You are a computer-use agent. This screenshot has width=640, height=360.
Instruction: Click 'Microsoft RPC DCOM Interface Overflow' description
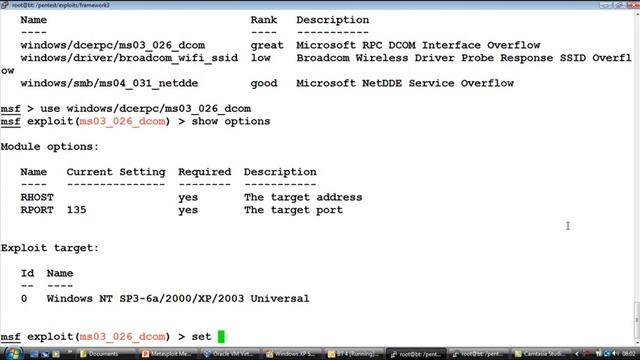pyautogui.click(x=418, y=45)
